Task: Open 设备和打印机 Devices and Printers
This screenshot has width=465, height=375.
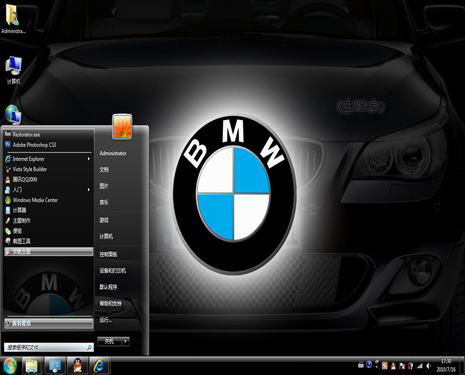Action: [113, 270]
